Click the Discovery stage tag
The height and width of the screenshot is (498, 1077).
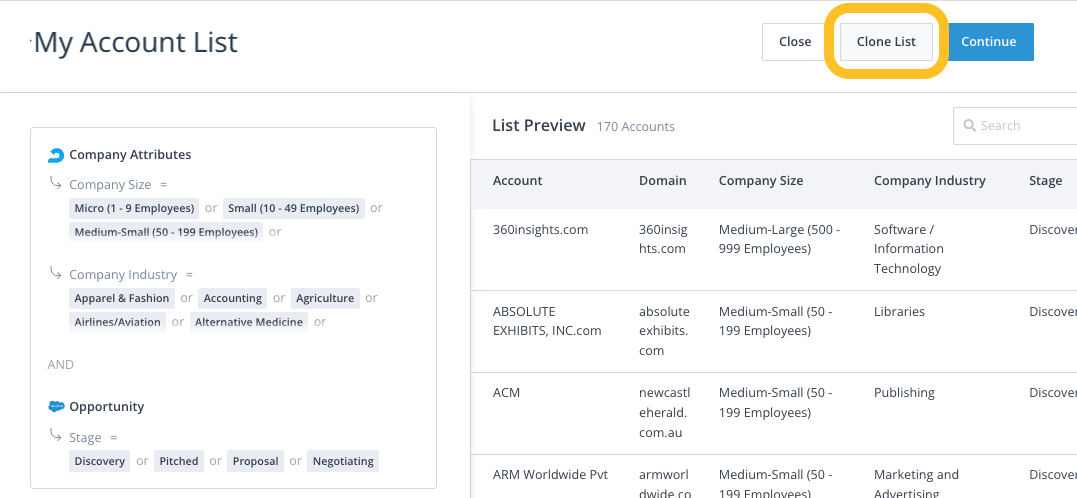pos(100,461)
